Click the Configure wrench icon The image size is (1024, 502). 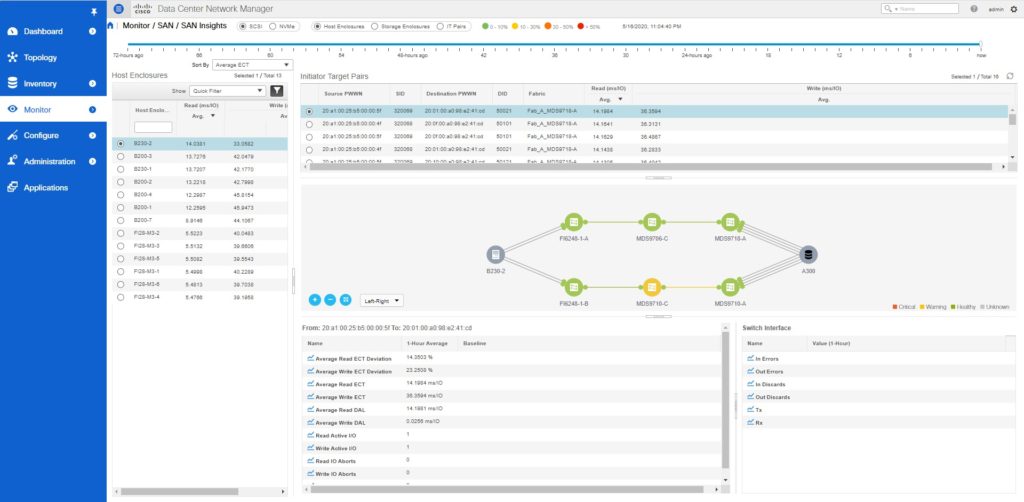click(x=12, y=135)
